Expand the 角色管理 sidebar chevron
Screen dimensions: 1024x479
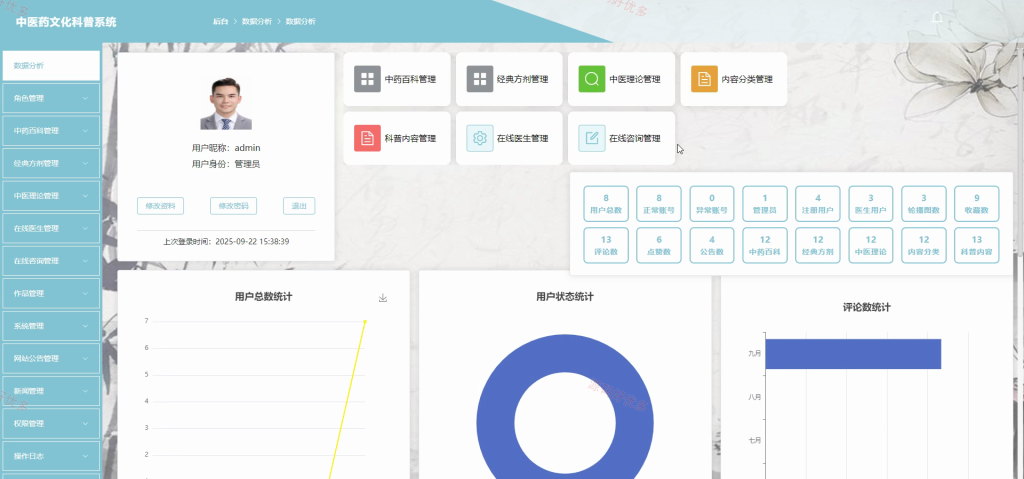click(x=86, y=98)
